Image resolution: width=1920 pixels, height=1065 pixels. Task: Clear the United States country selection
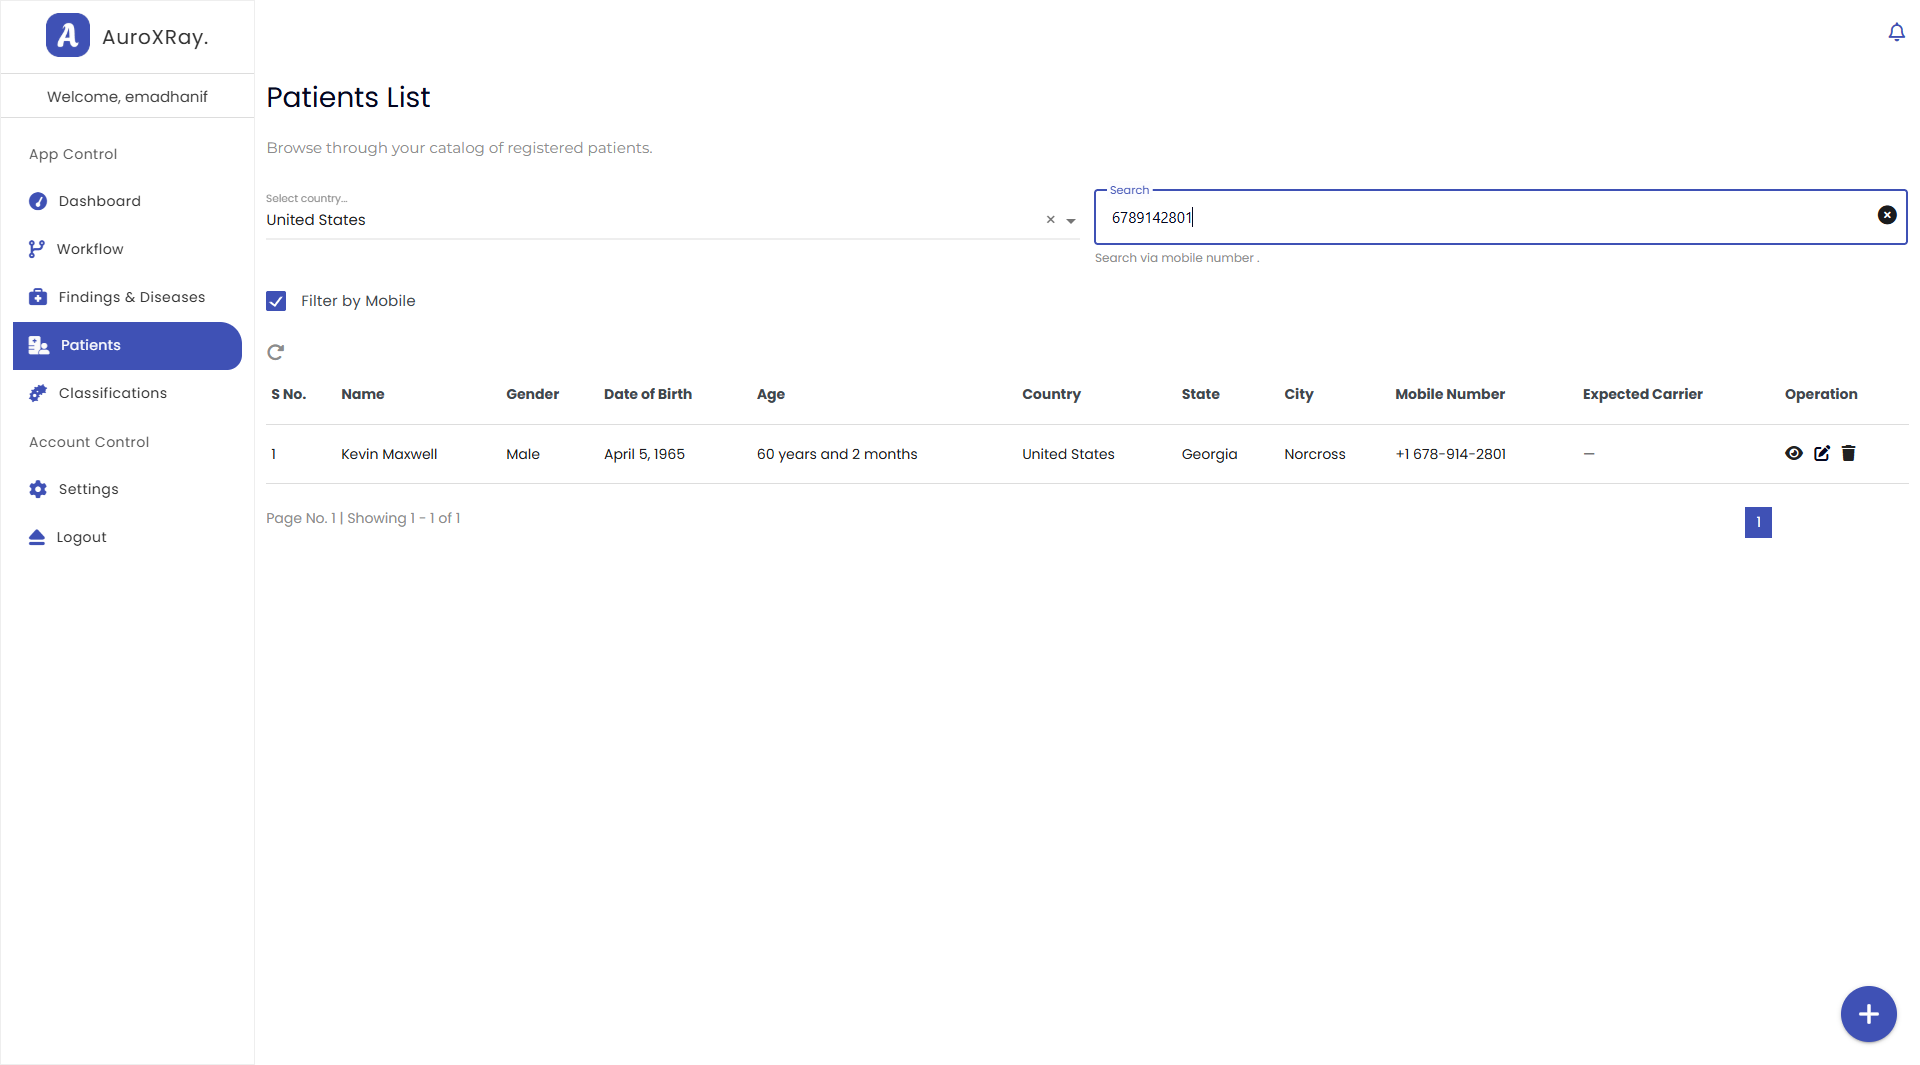(1050, 219)
